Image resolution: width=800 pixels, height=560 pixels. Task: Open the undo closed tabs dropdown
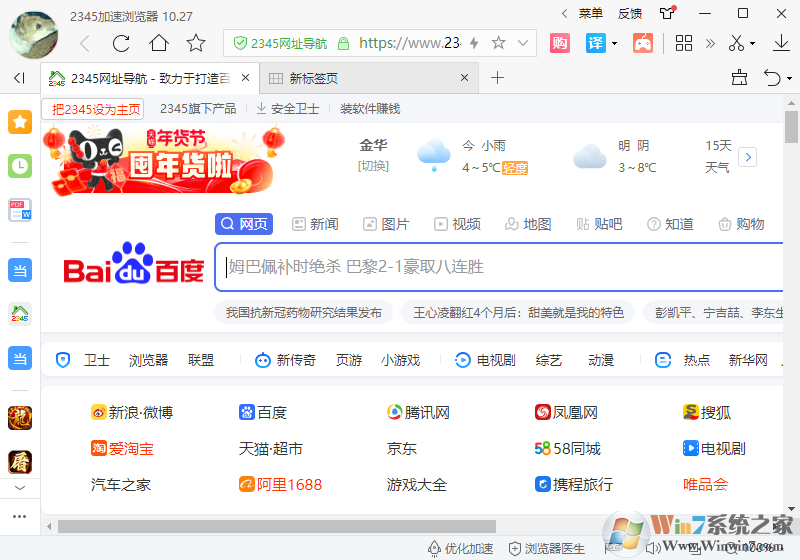789,79
